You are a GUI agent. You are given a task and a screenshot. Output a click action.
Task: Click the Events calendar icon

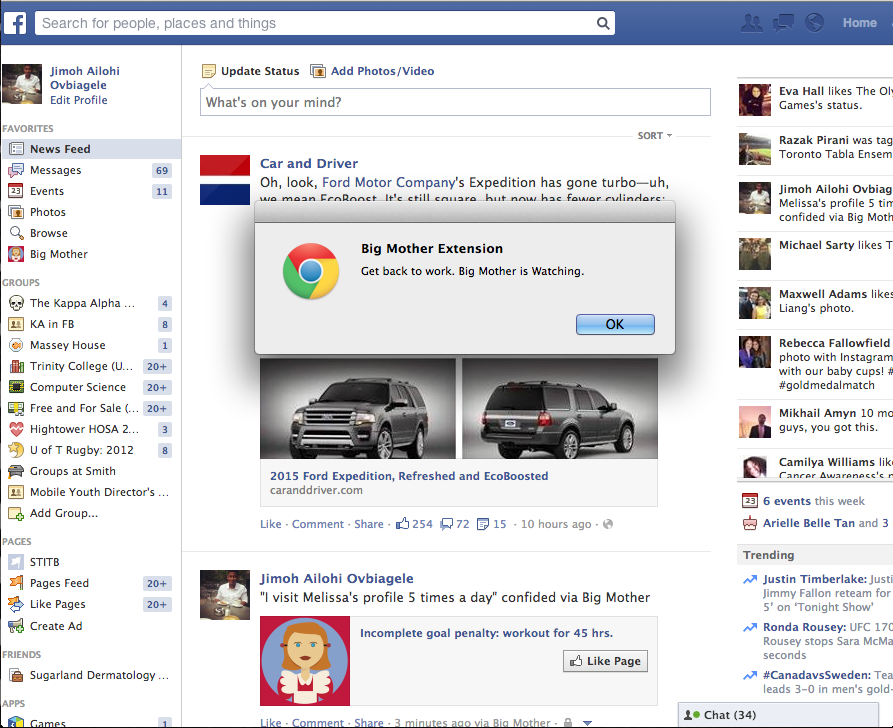pyautogui.click(x=16, y=191)
